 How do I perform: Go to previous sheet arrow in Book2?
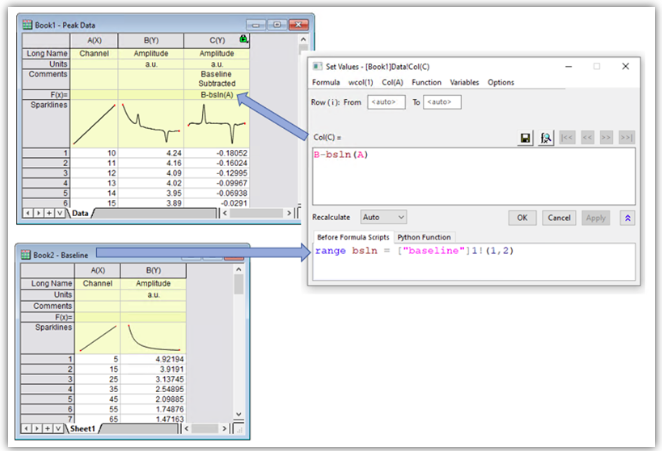[x=26, y=429]
